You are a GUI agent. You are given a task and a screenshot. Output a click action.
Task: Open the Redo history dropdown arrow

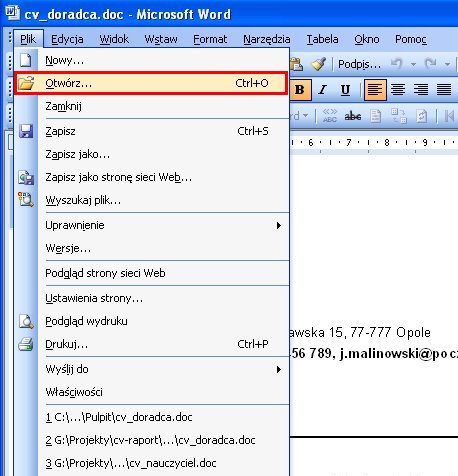(x=447, y=64)
